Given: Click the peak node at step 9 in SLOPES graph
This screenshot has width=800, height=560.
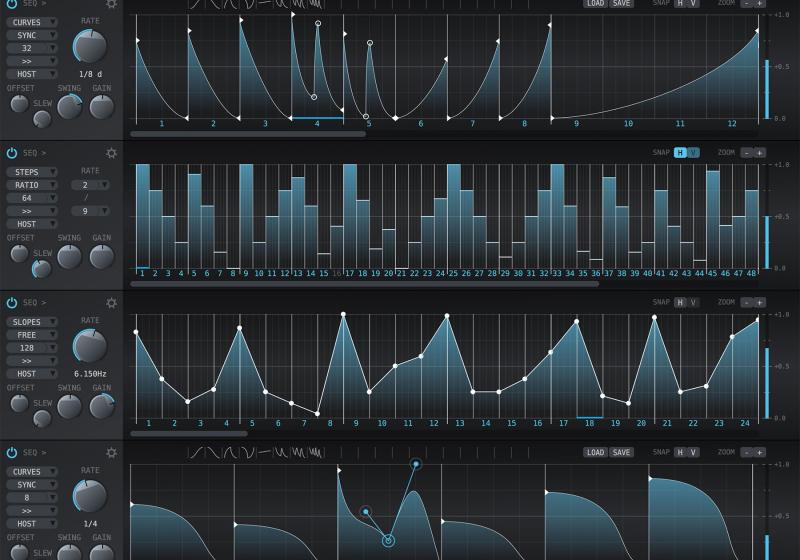Looking at the screenshot, I should tap(343, 314).
